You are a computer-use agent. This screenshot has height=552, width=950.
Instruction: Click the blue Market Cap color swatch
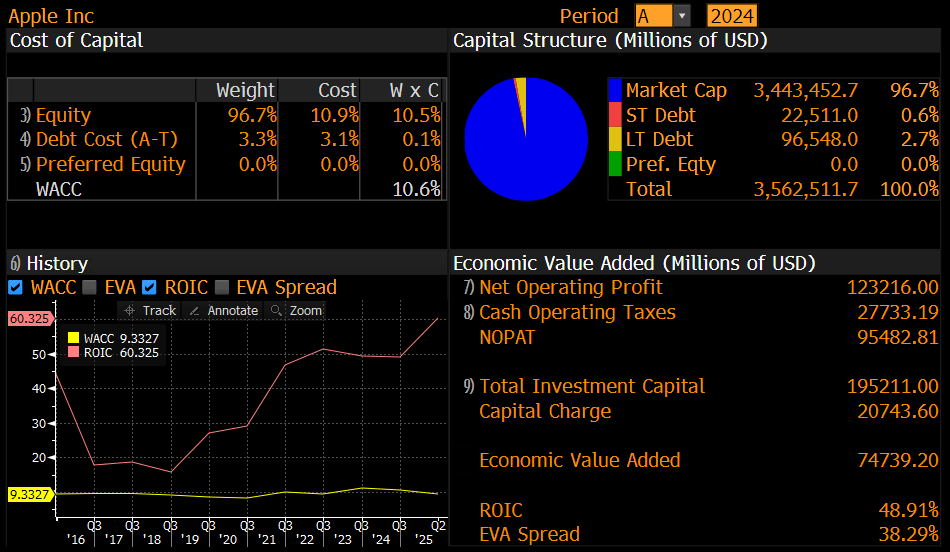[x=615, y=91]
